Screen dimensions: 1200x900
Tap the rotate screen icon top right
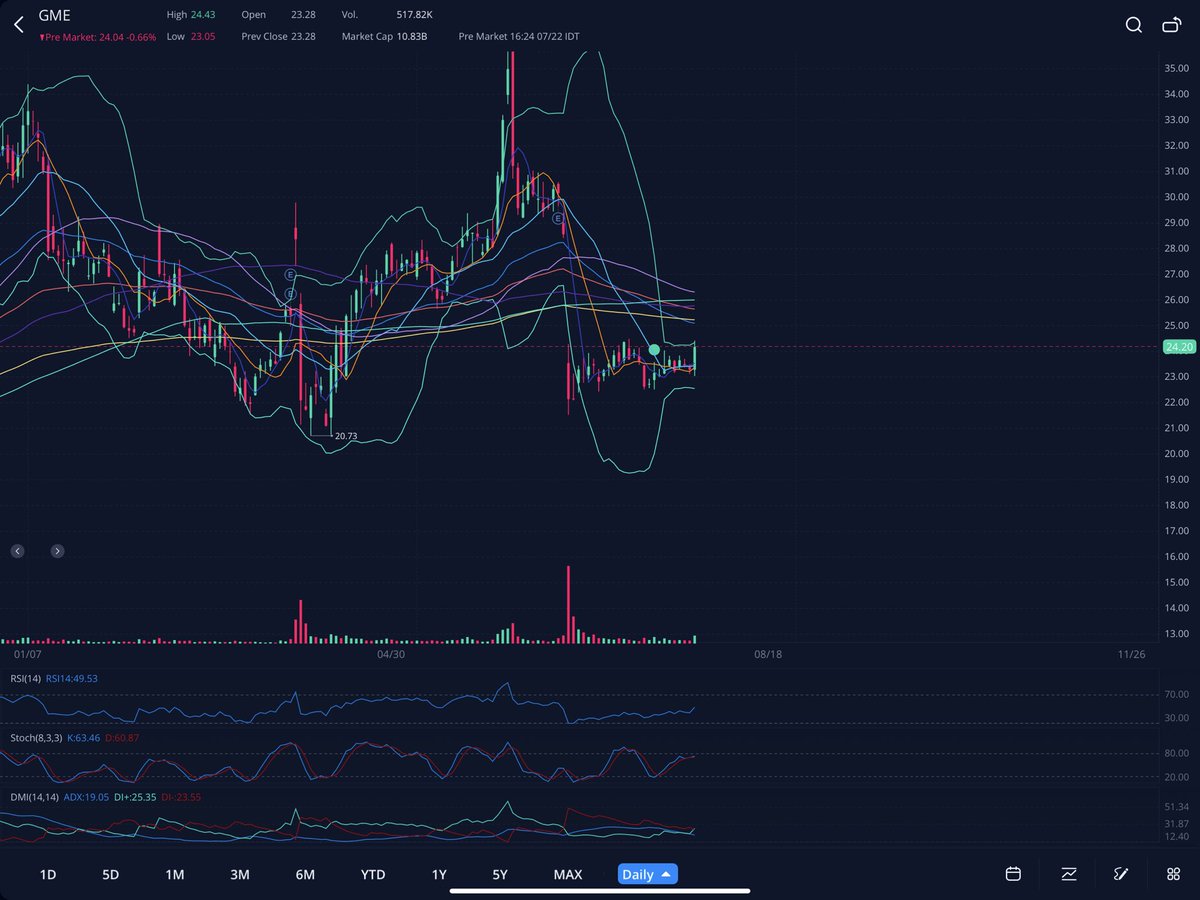click(x=1171, y=25)
